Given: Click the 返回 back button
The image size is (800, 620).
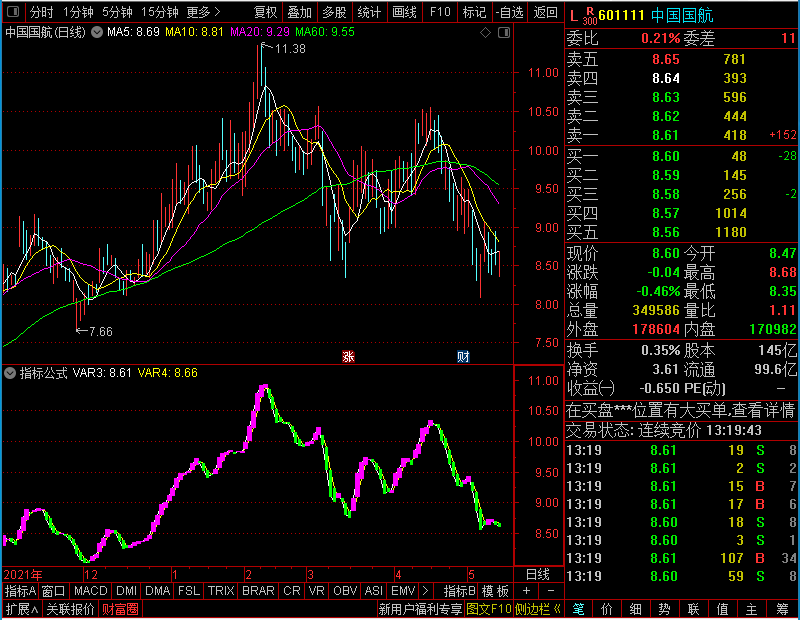Looking at the screenshot, I should click(x=545, y=12).
